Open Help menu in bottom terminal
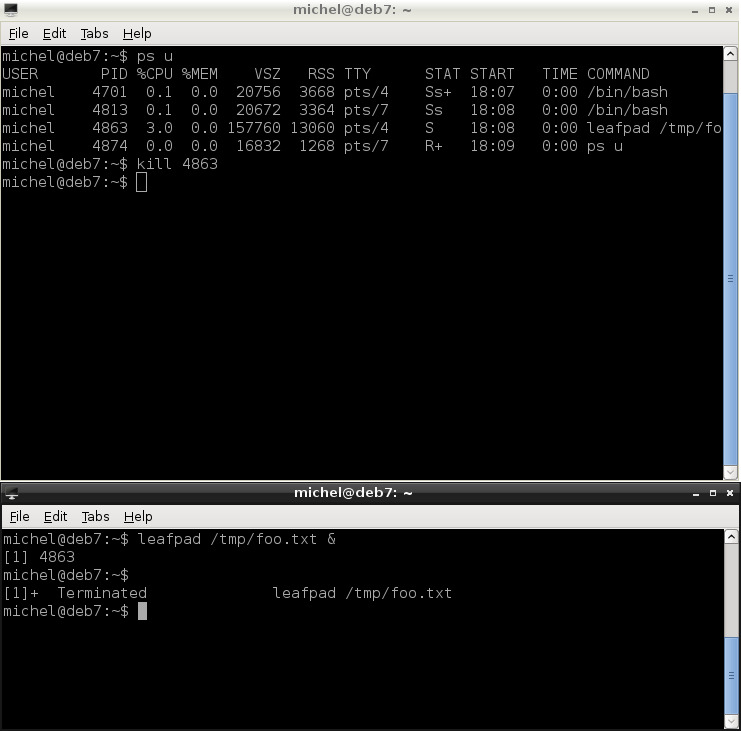 pos(138,516)
